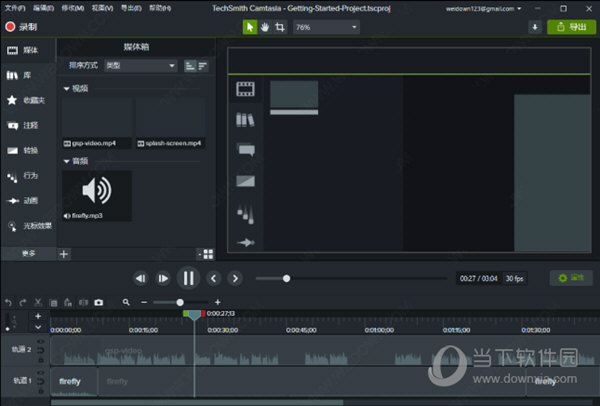The width and height of the screenshot is (600, 406).
Task: Open the 文件(F) menu
Action: (15, 8)
